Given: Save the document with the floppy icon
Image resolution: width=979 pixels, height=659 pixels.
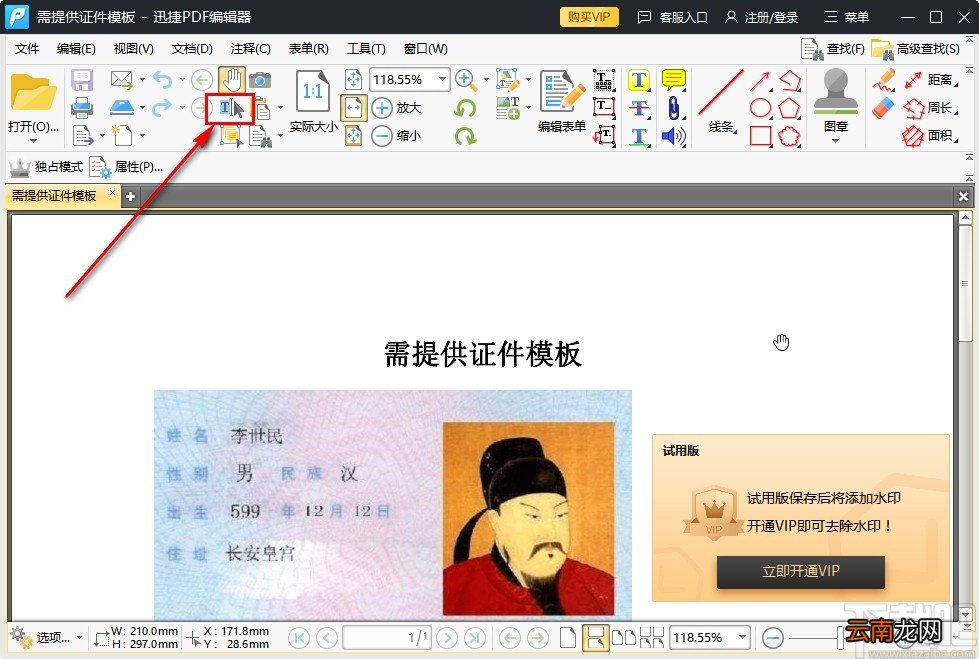Looking at the screenshot, I should (x=82, y=80).
